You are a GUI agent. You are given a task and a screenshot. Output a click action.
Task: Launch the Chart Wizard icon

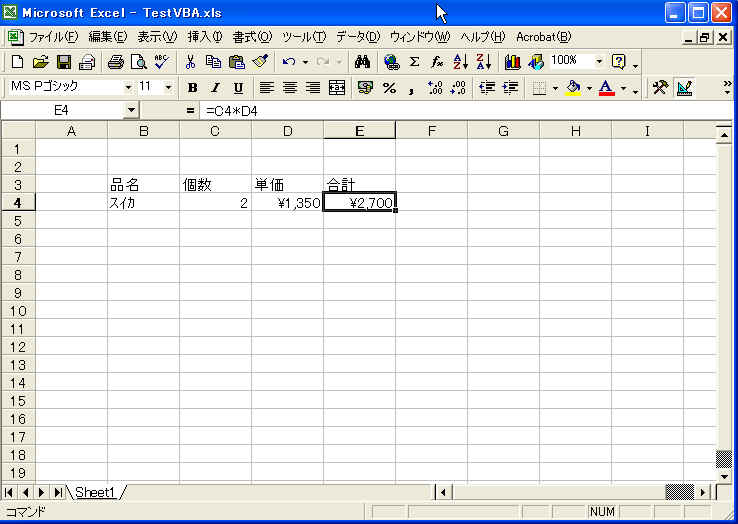512,62
